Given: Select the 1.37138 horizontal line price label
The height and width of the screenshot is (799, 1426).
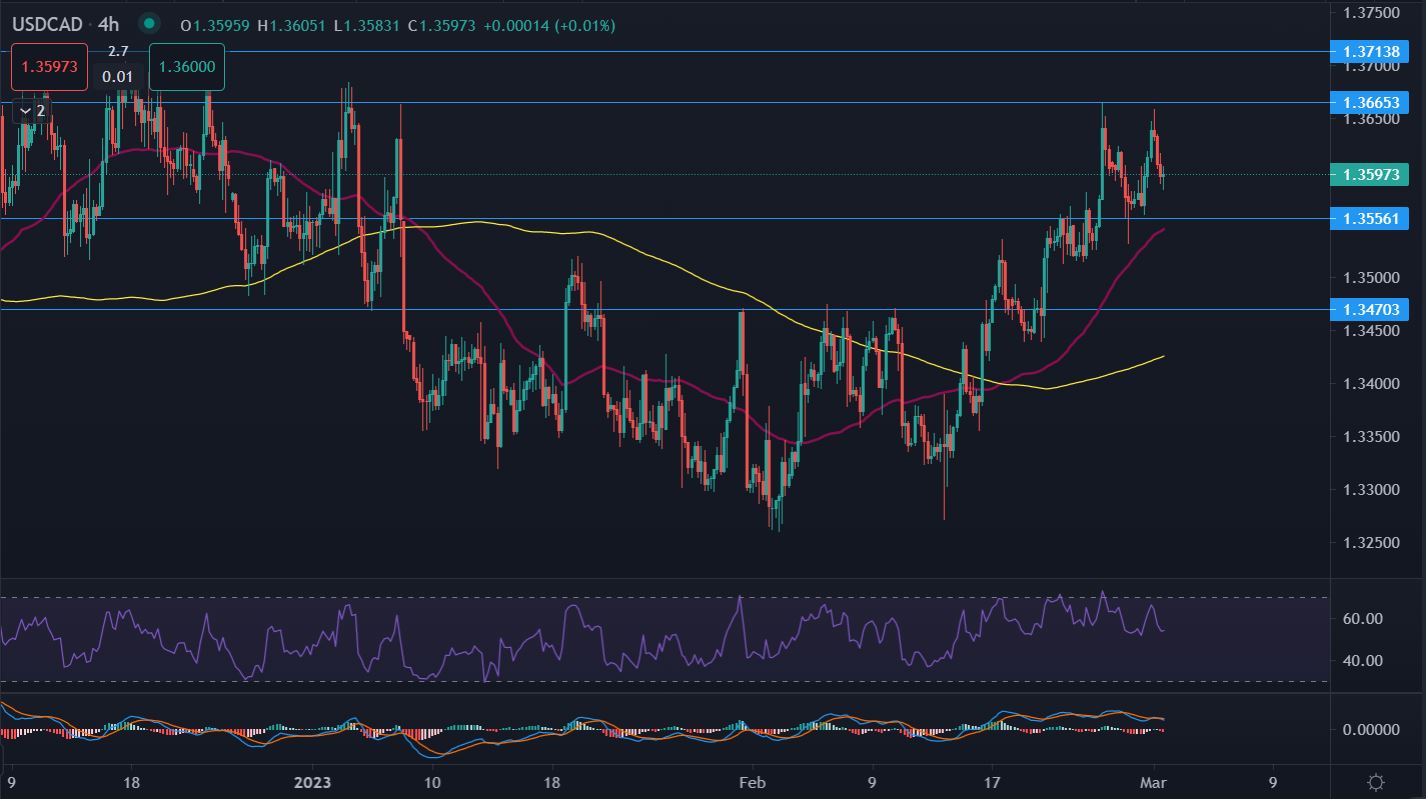Looking at the screenshot, I should 1369,51.
